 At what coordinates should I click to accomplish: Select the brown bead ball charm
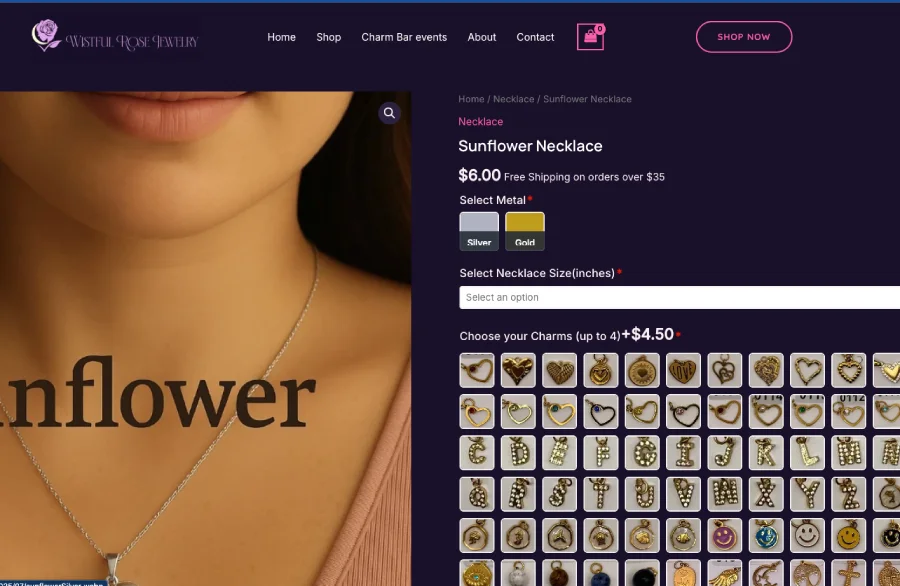pos(559,573)
